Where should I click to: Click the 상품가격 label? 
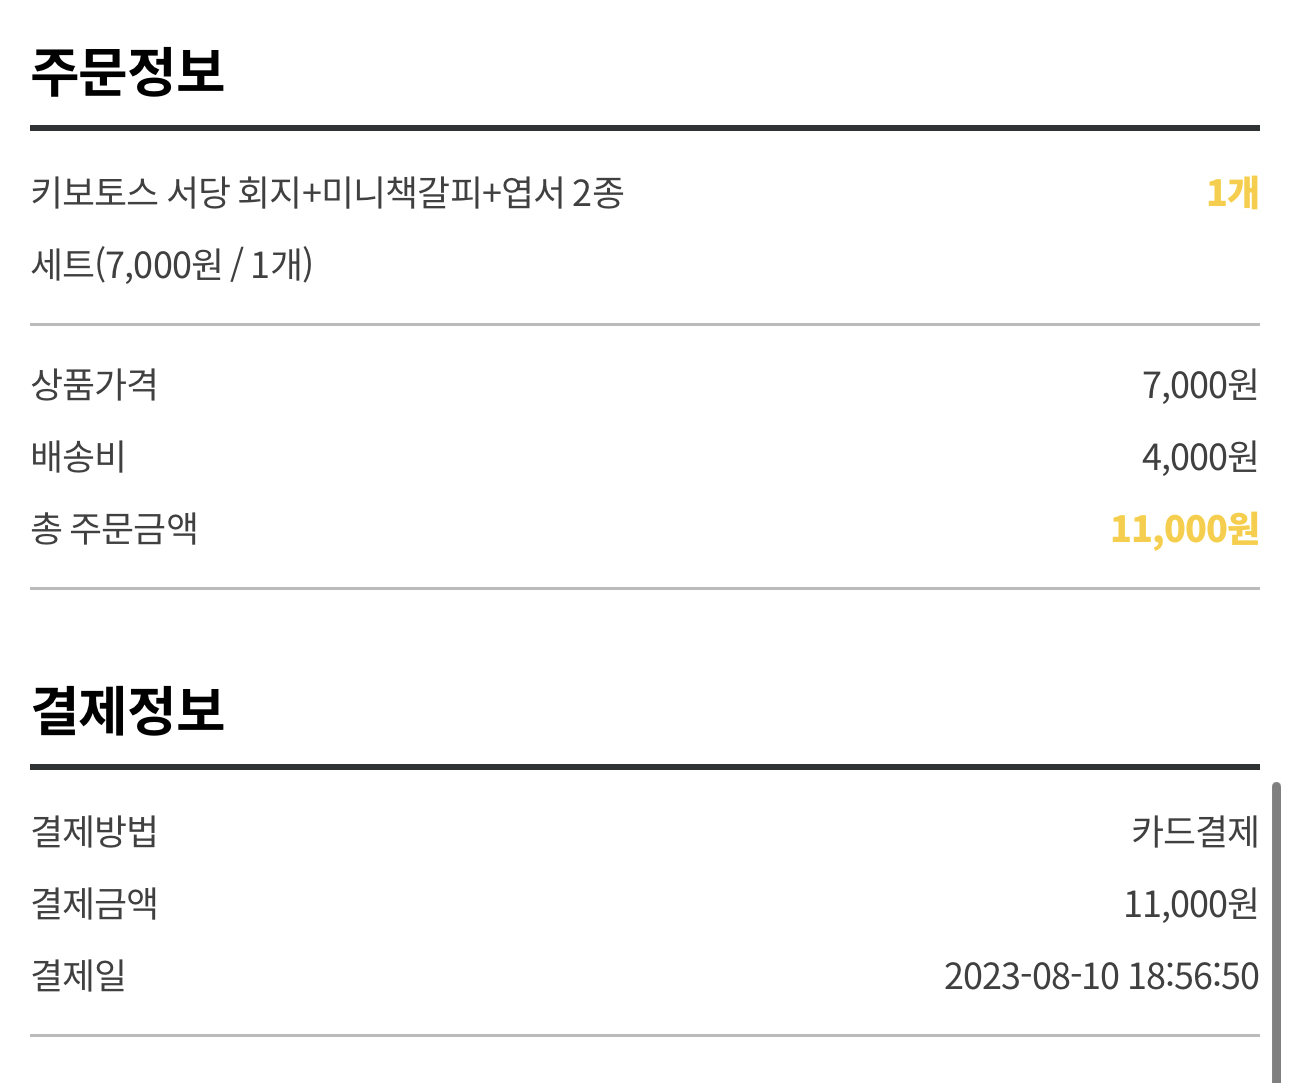click(94, 385)
